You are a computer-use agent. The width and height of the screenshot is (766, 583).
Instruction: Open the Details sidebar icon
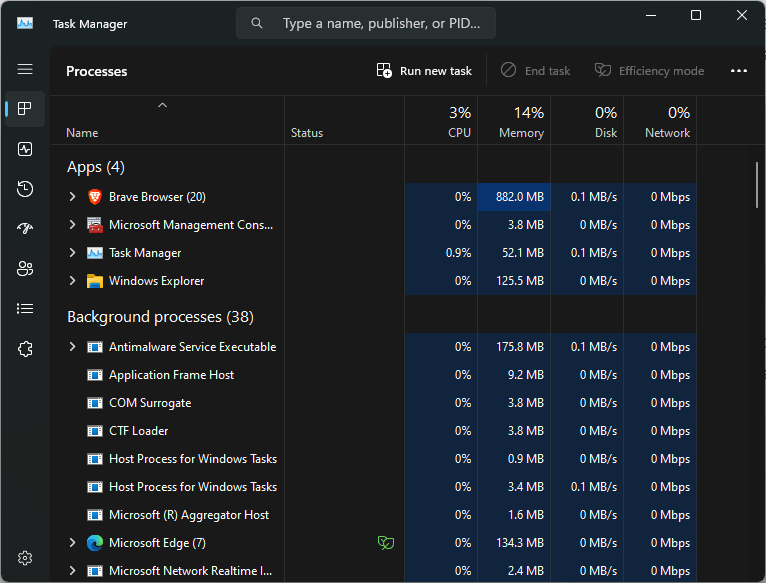click(25, 308)
